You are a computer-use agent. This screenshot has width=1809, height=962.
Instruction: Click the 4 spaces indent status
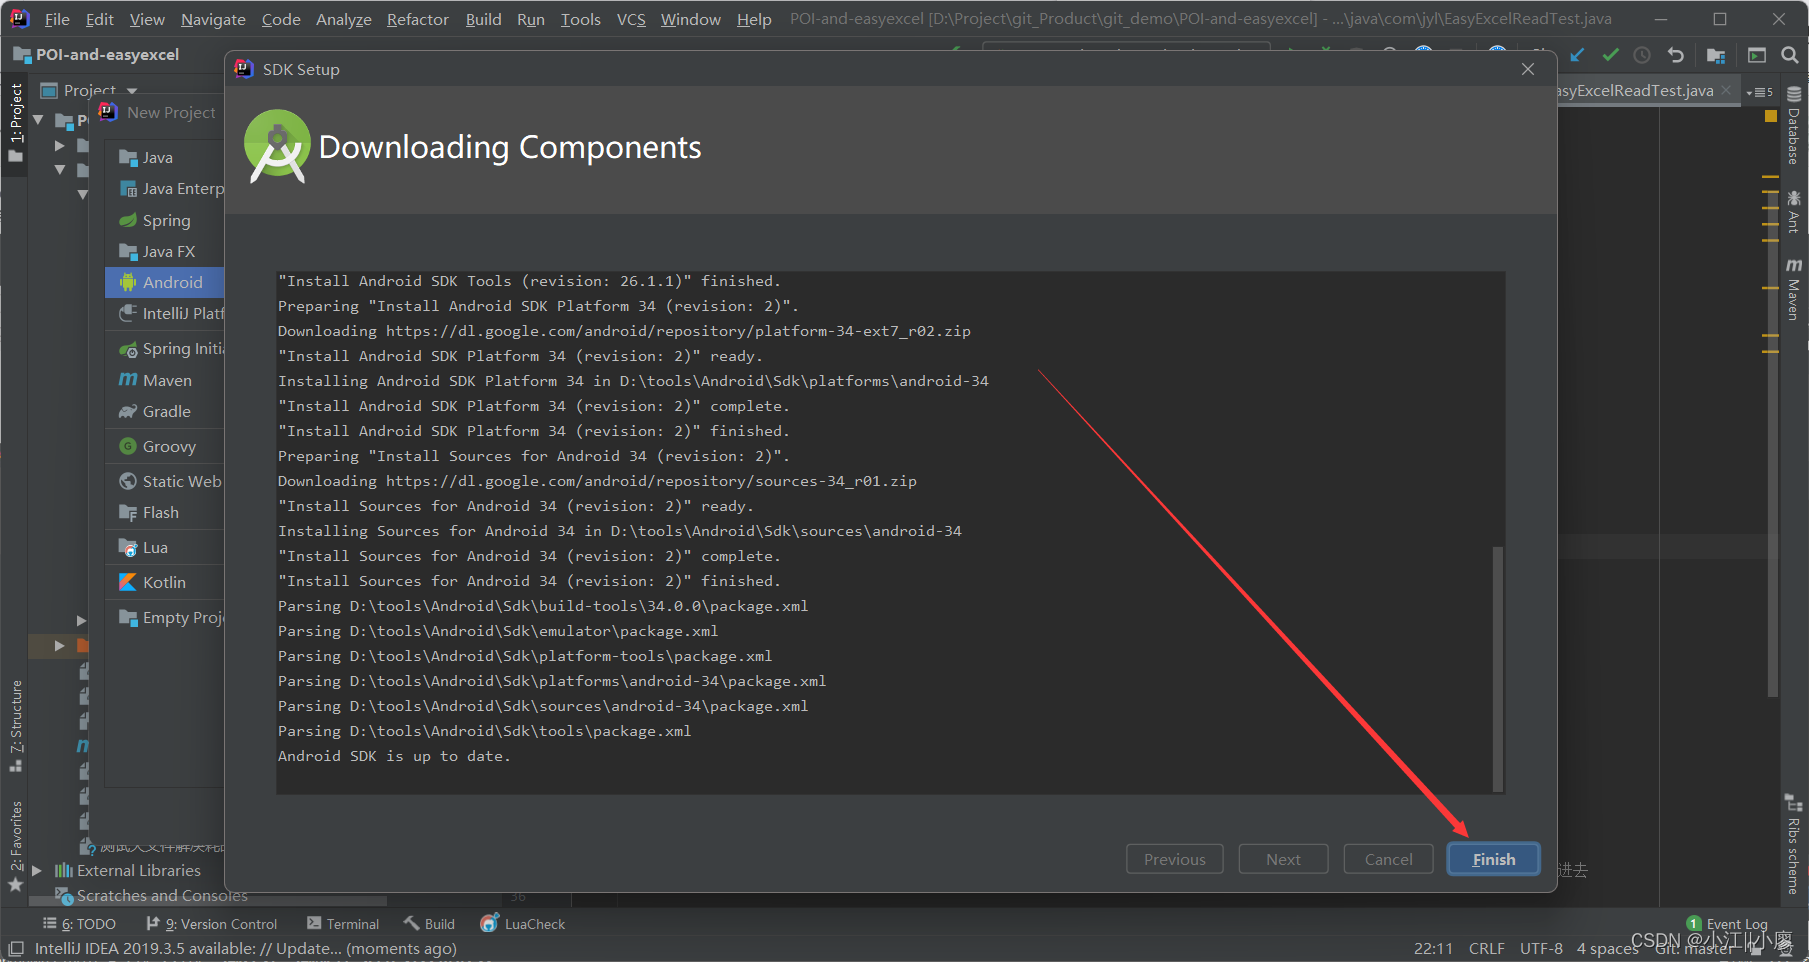point(1607,948)
